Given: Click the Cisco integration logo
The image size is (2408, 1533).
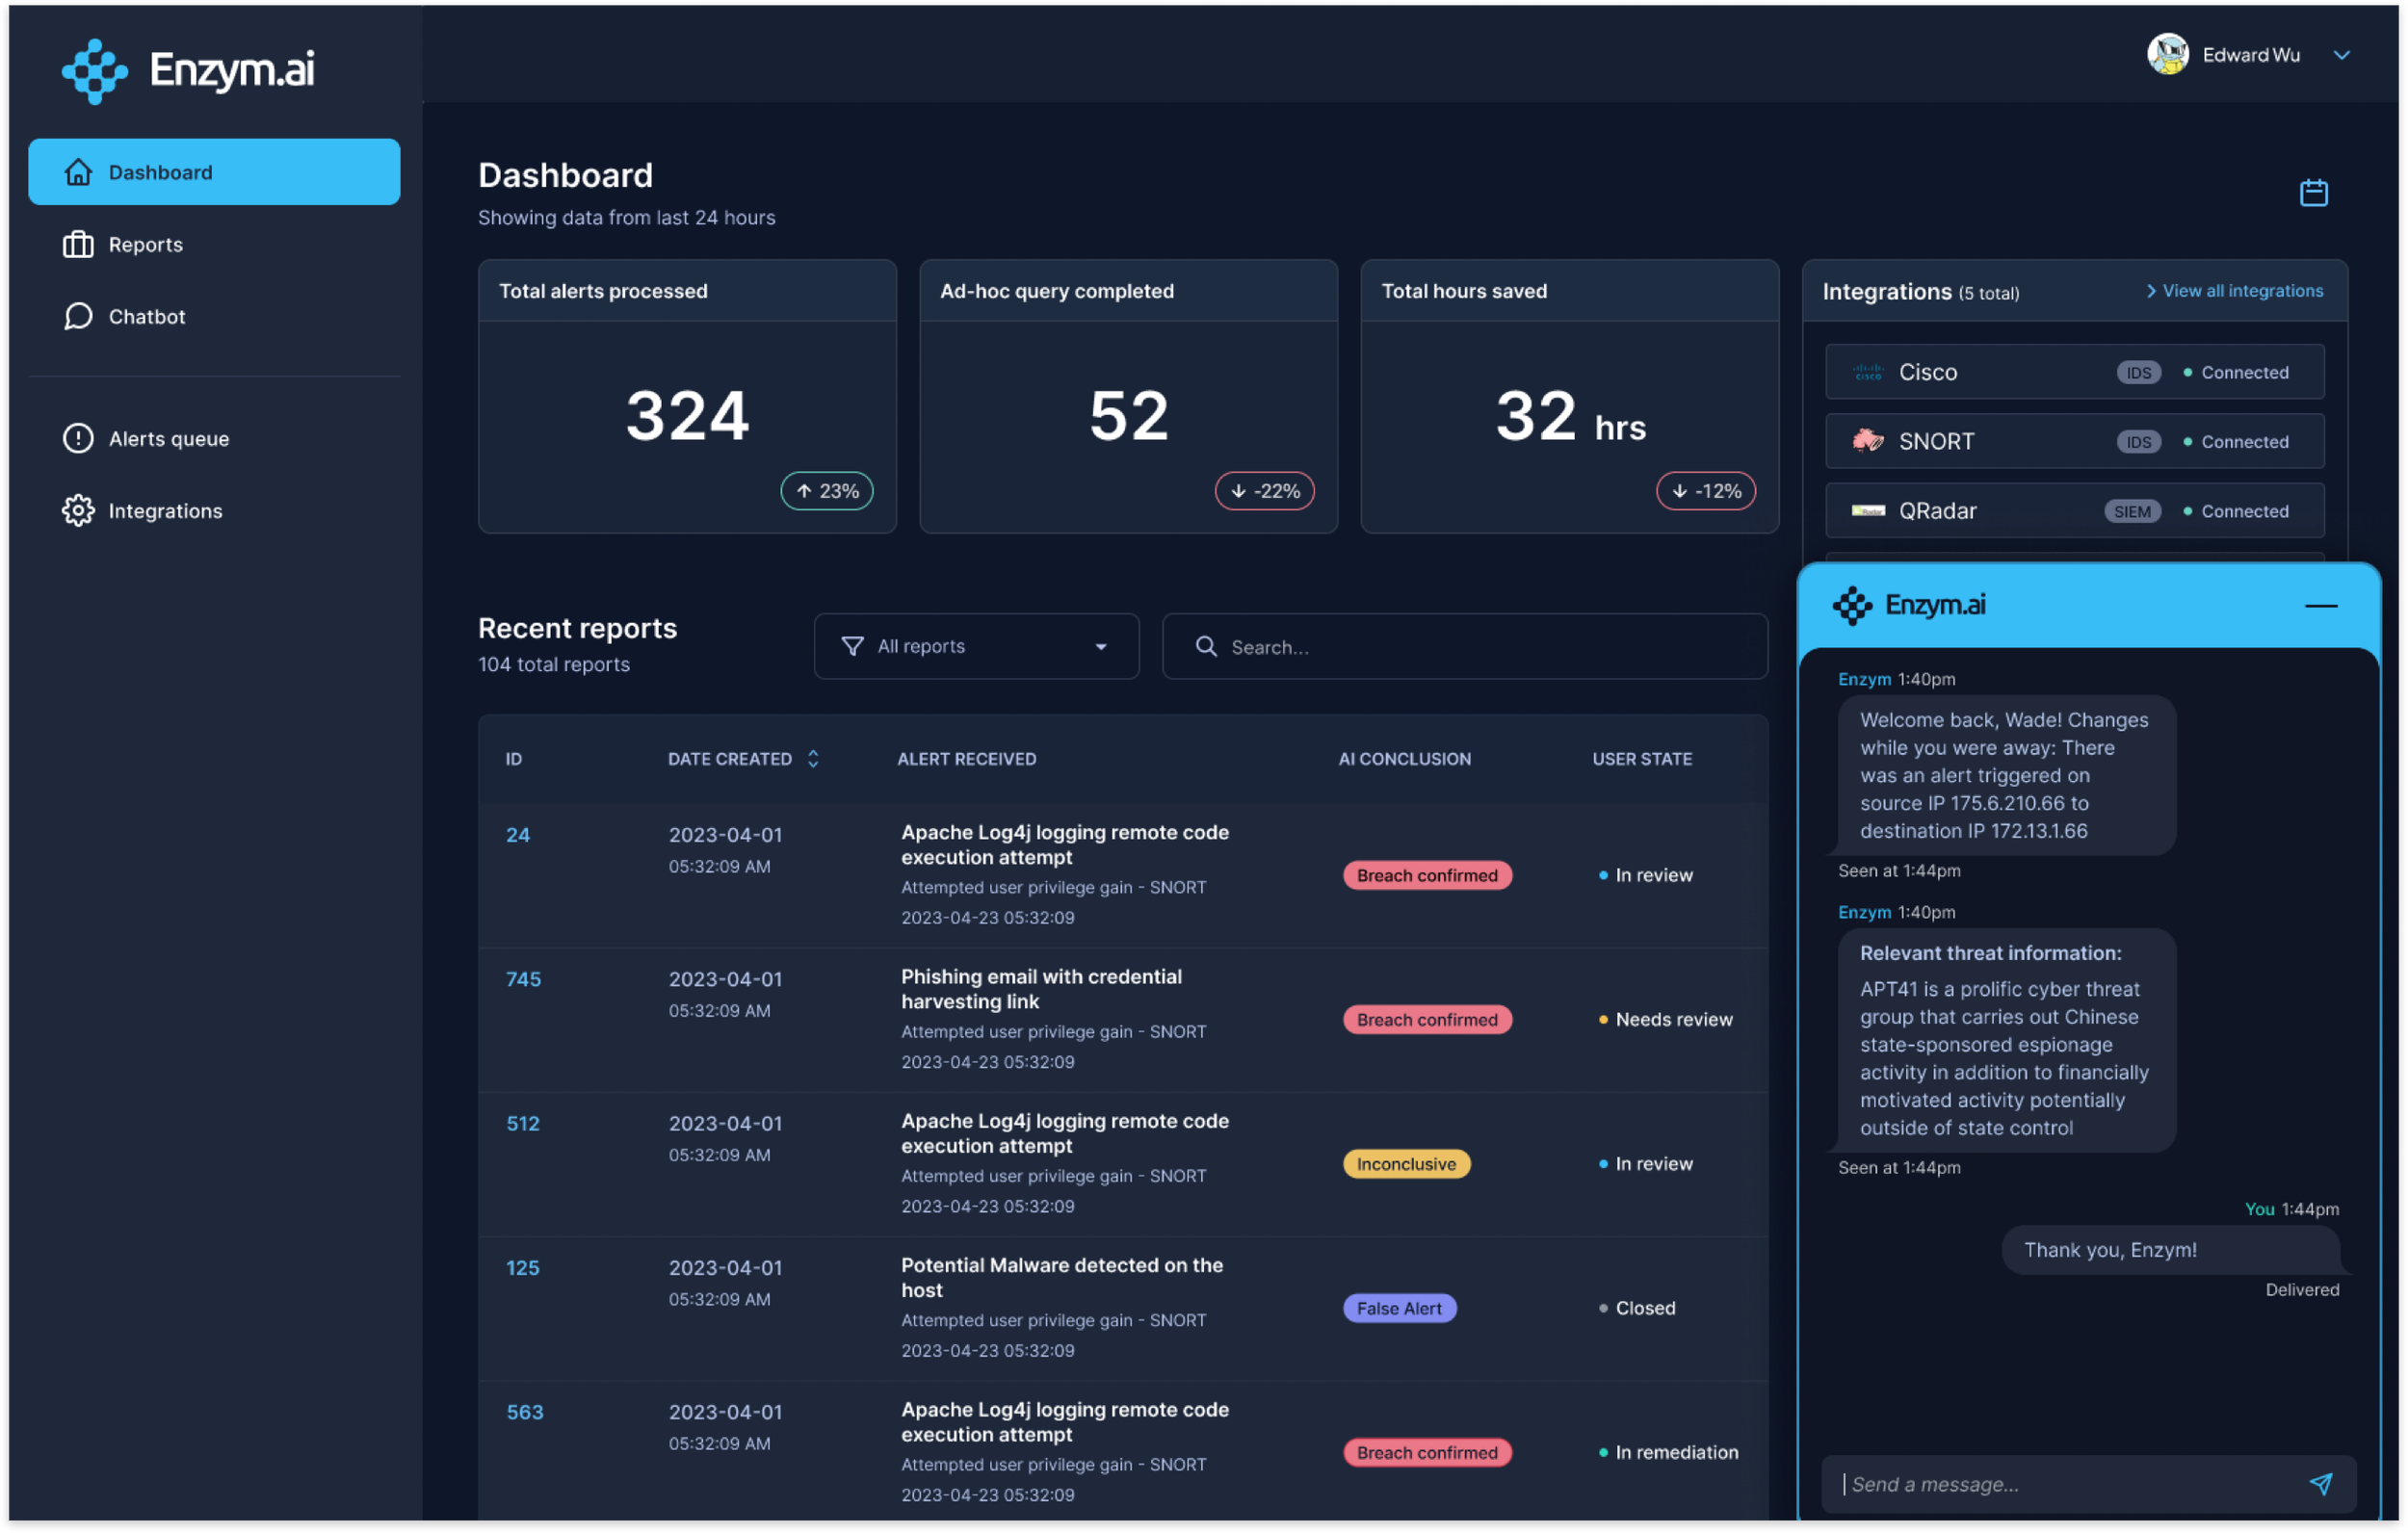Looking at the screenshot, I should click(x=1868, y=372).
